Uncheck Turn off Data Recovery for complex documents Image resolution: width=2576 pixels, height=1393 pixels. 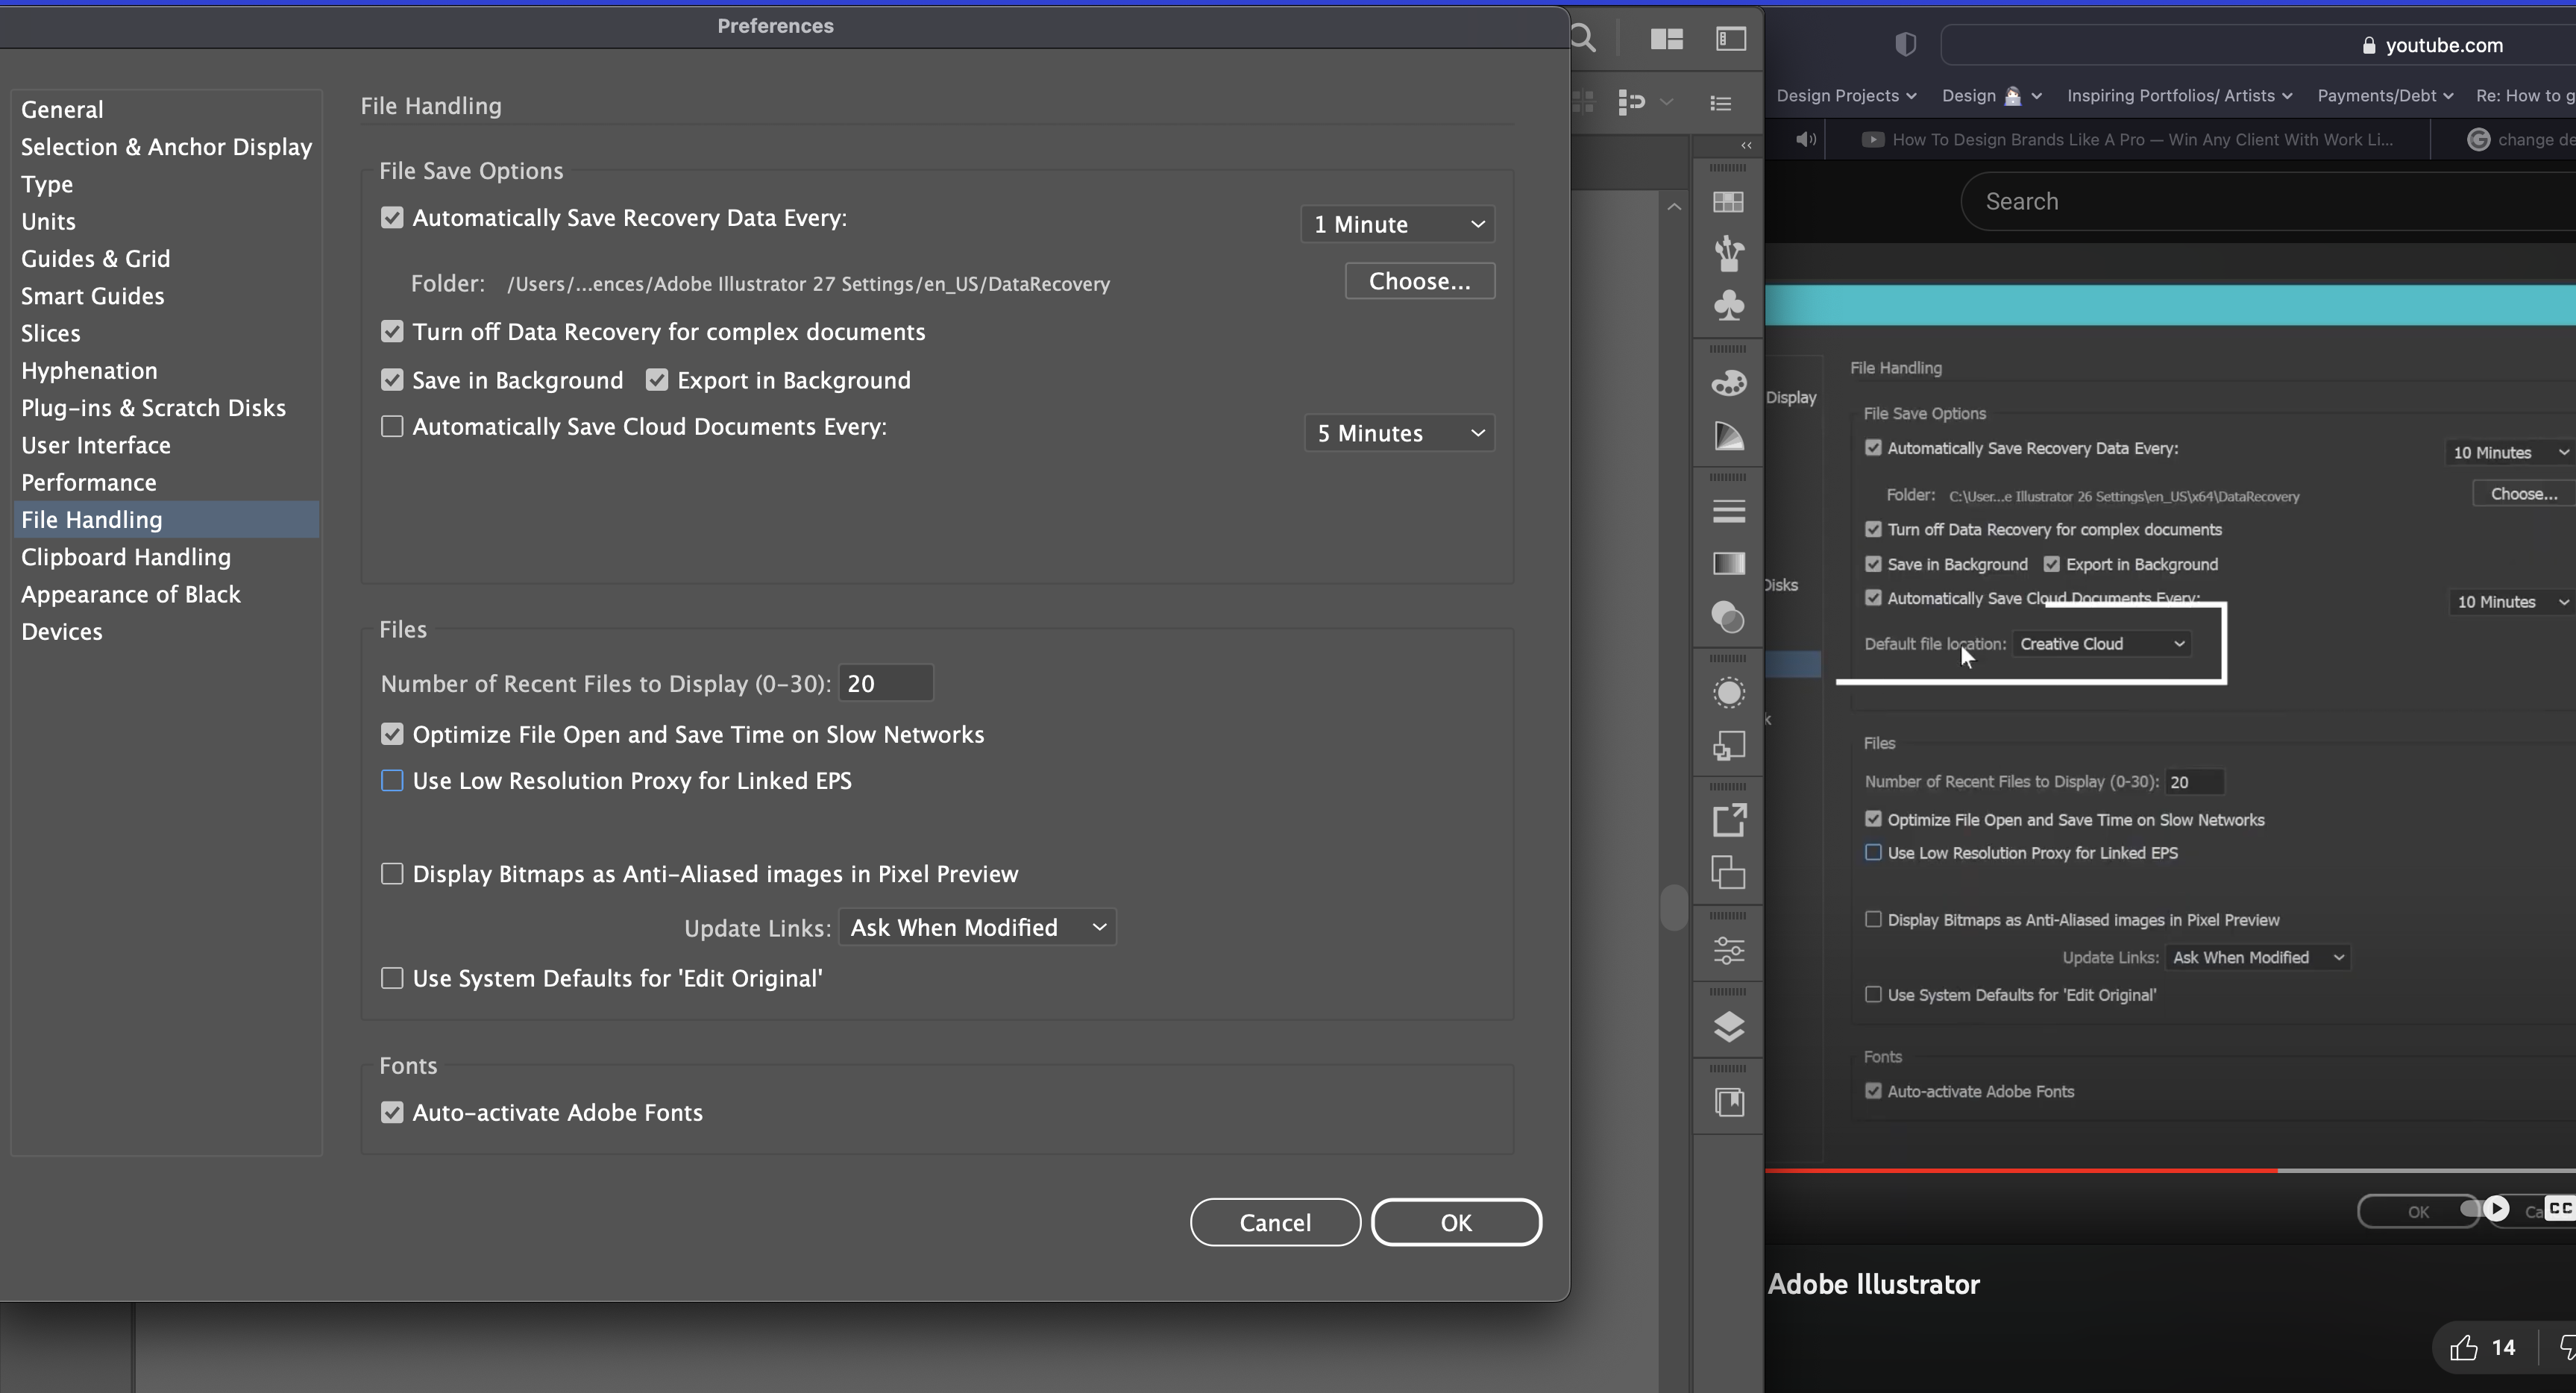pyautogui.click(x=392, y=331)
